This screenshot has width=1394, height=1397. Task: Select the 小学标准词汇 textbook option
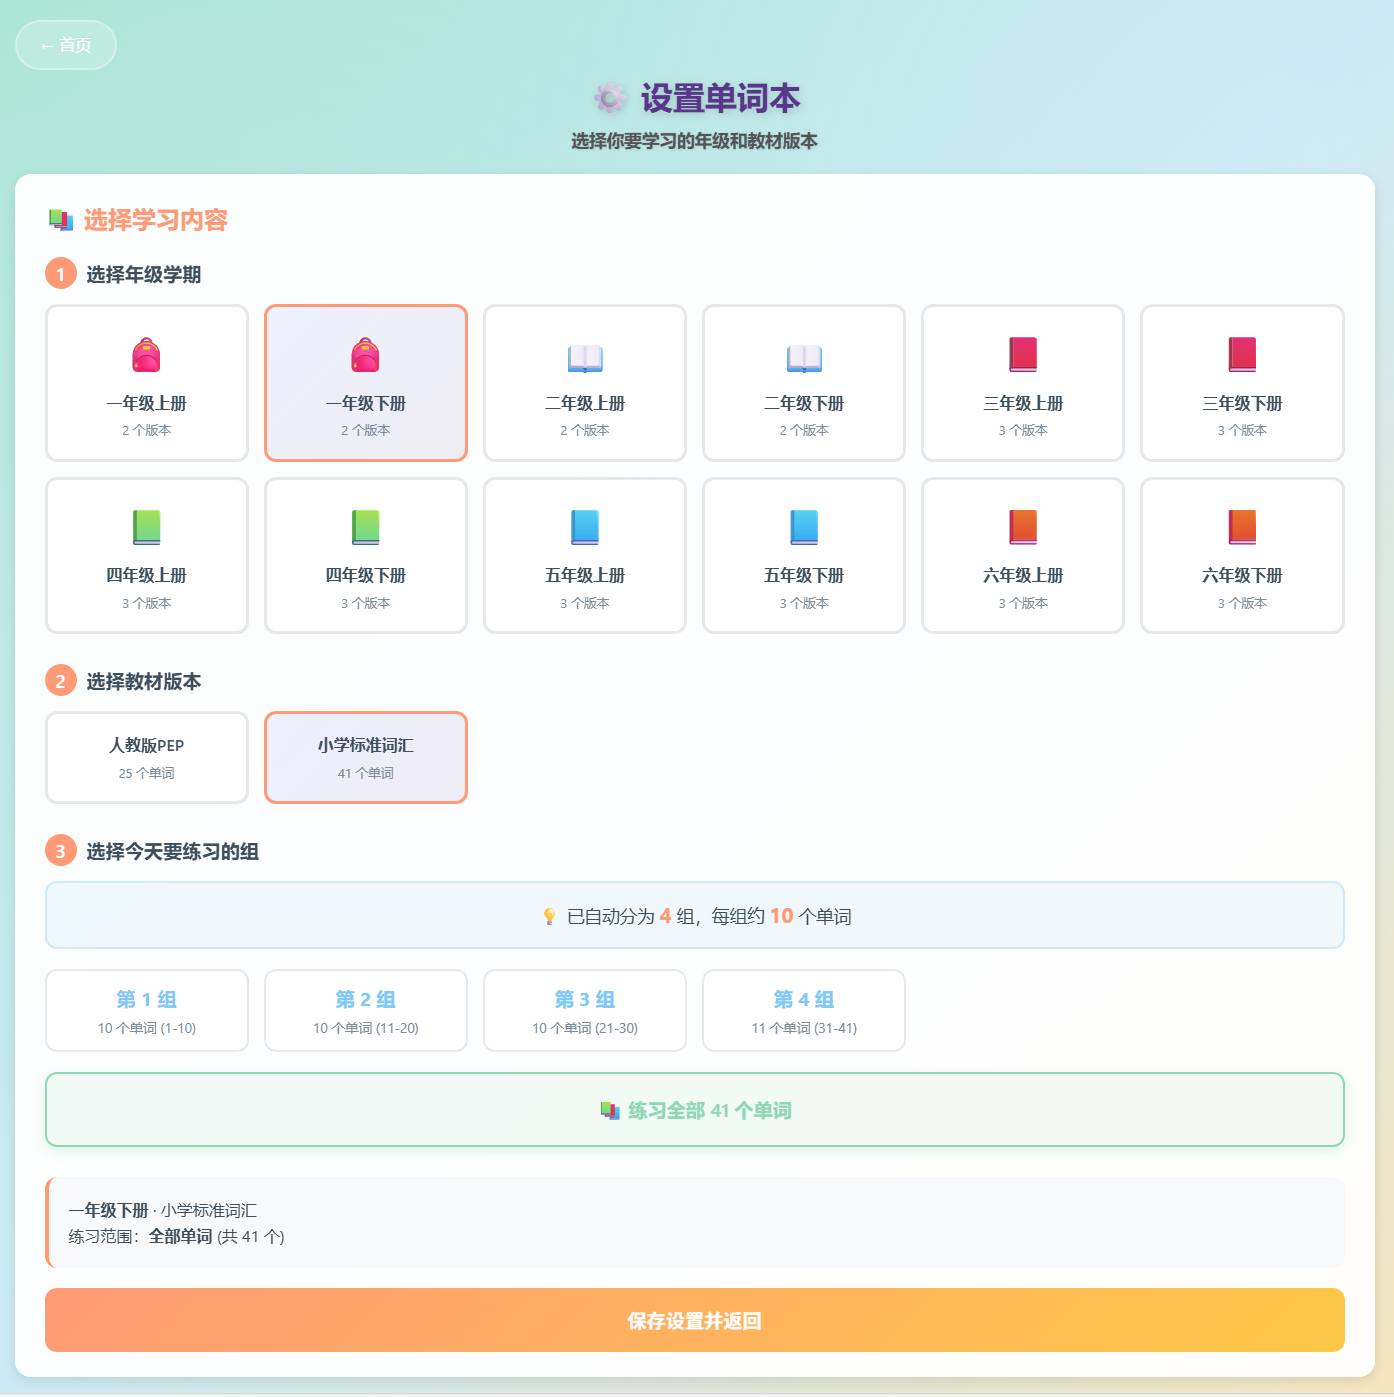(366, 757)
